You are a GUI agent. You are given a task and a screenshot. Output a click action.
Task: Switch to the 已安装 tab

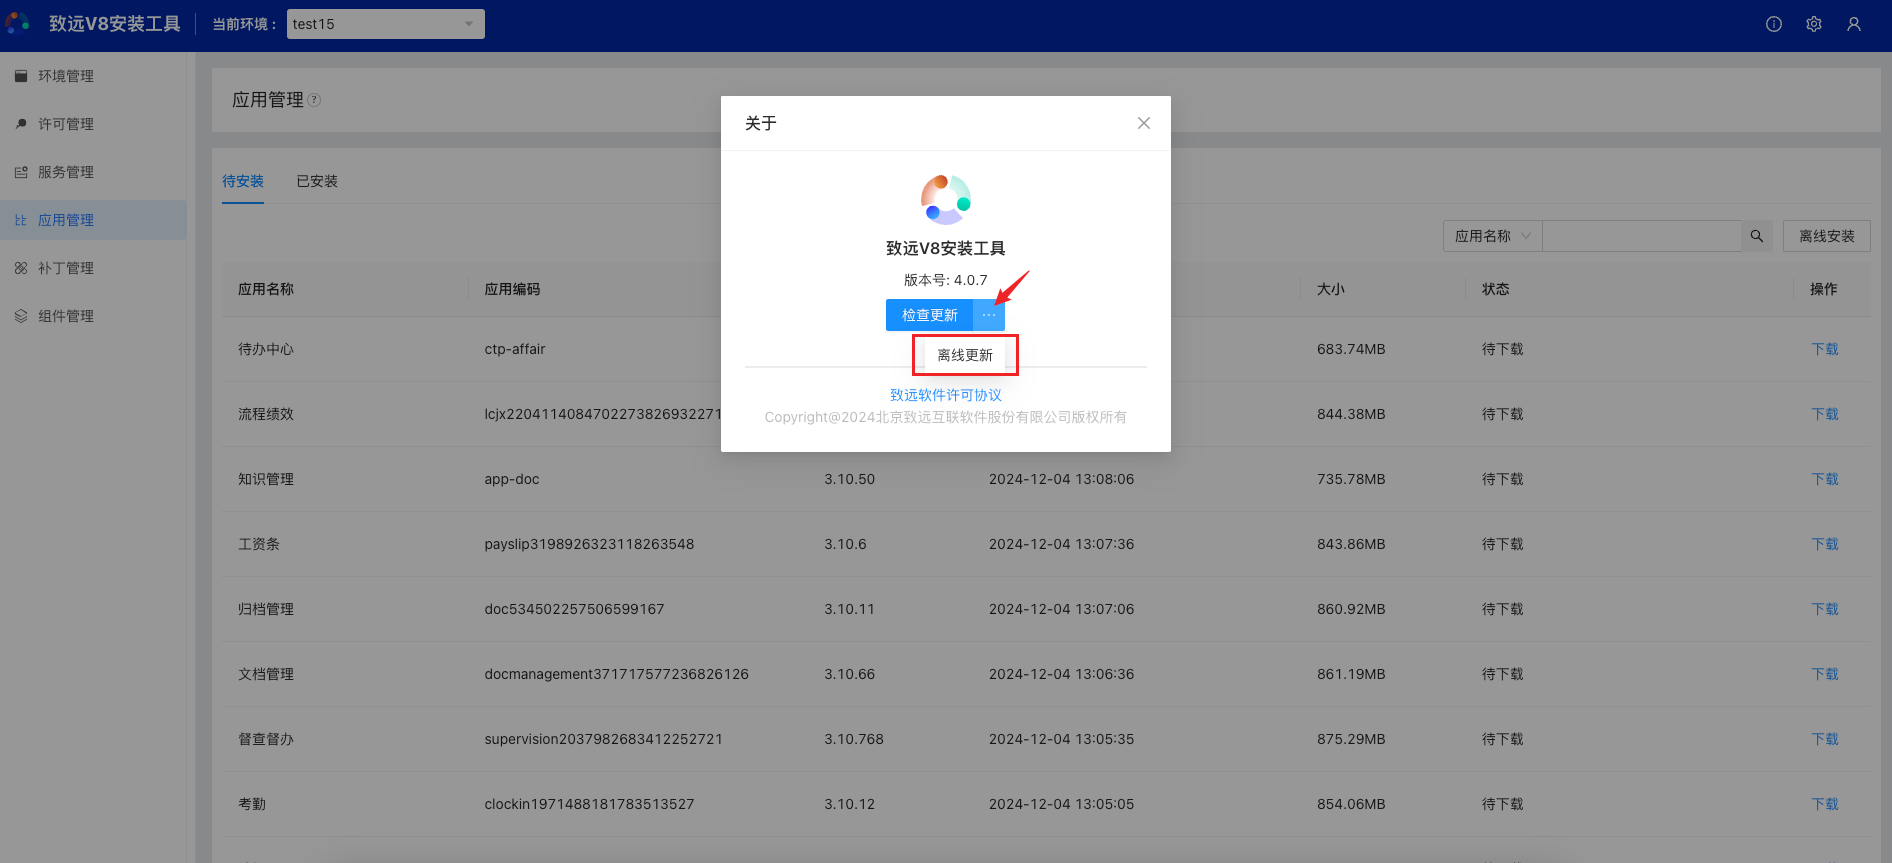(317, 181)
